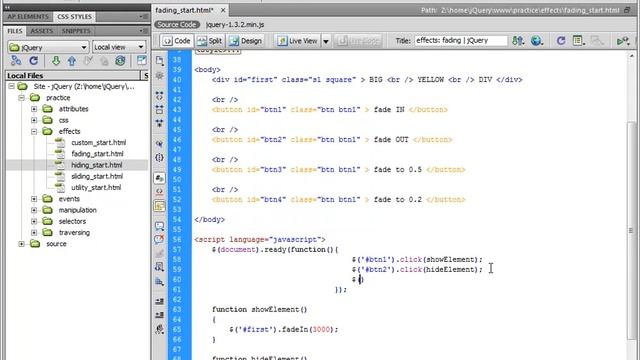Click Remove Comment icon
Image resolution: width=640 pixels, height=360 pixels.
160,239
